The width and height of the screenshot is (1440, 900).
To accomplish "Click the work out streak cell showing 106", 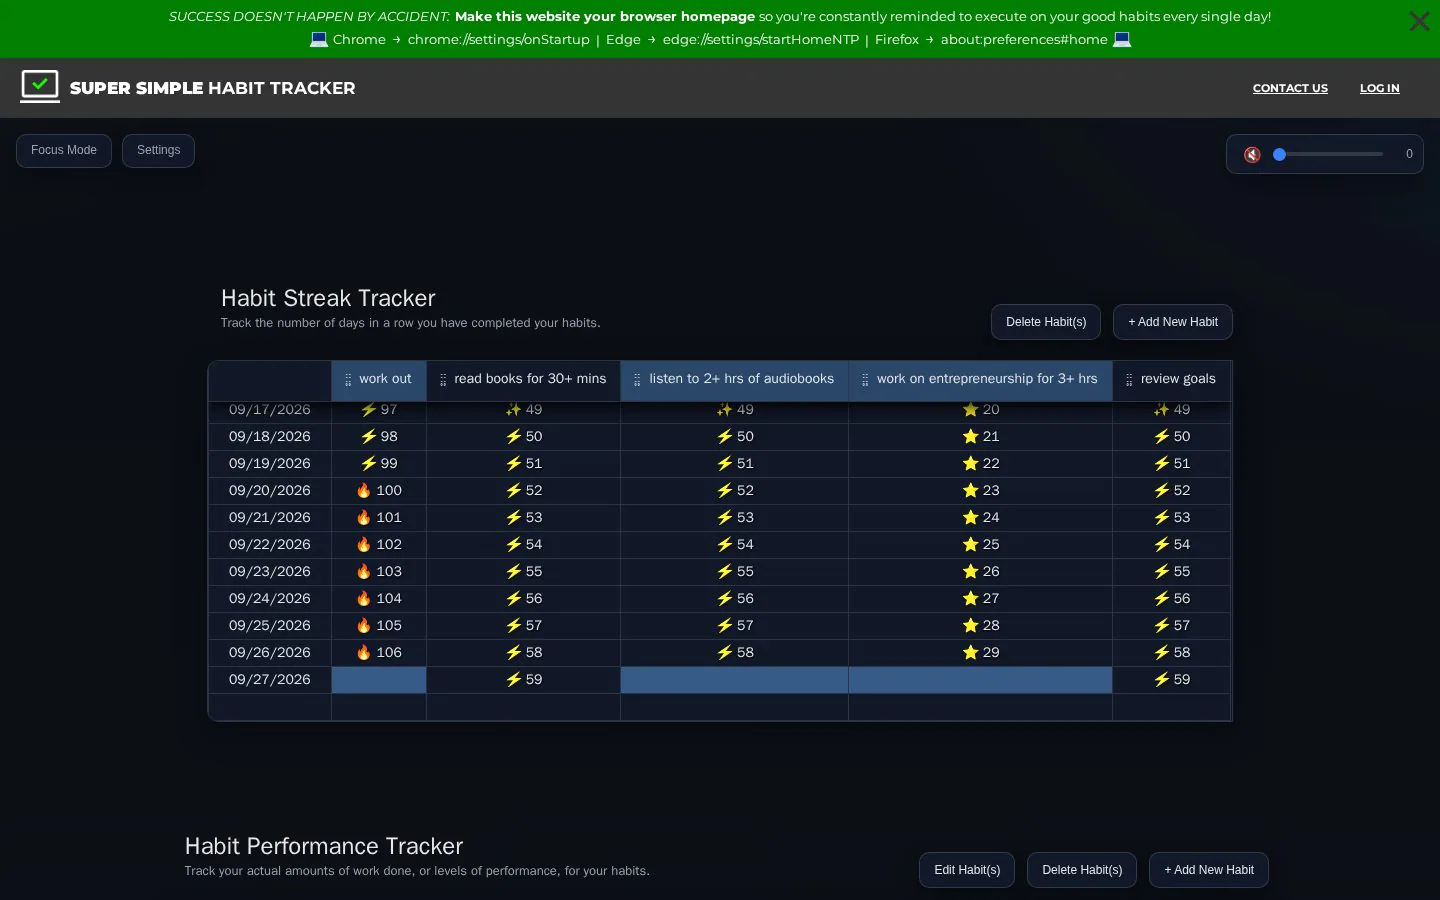I will [379, 653].
